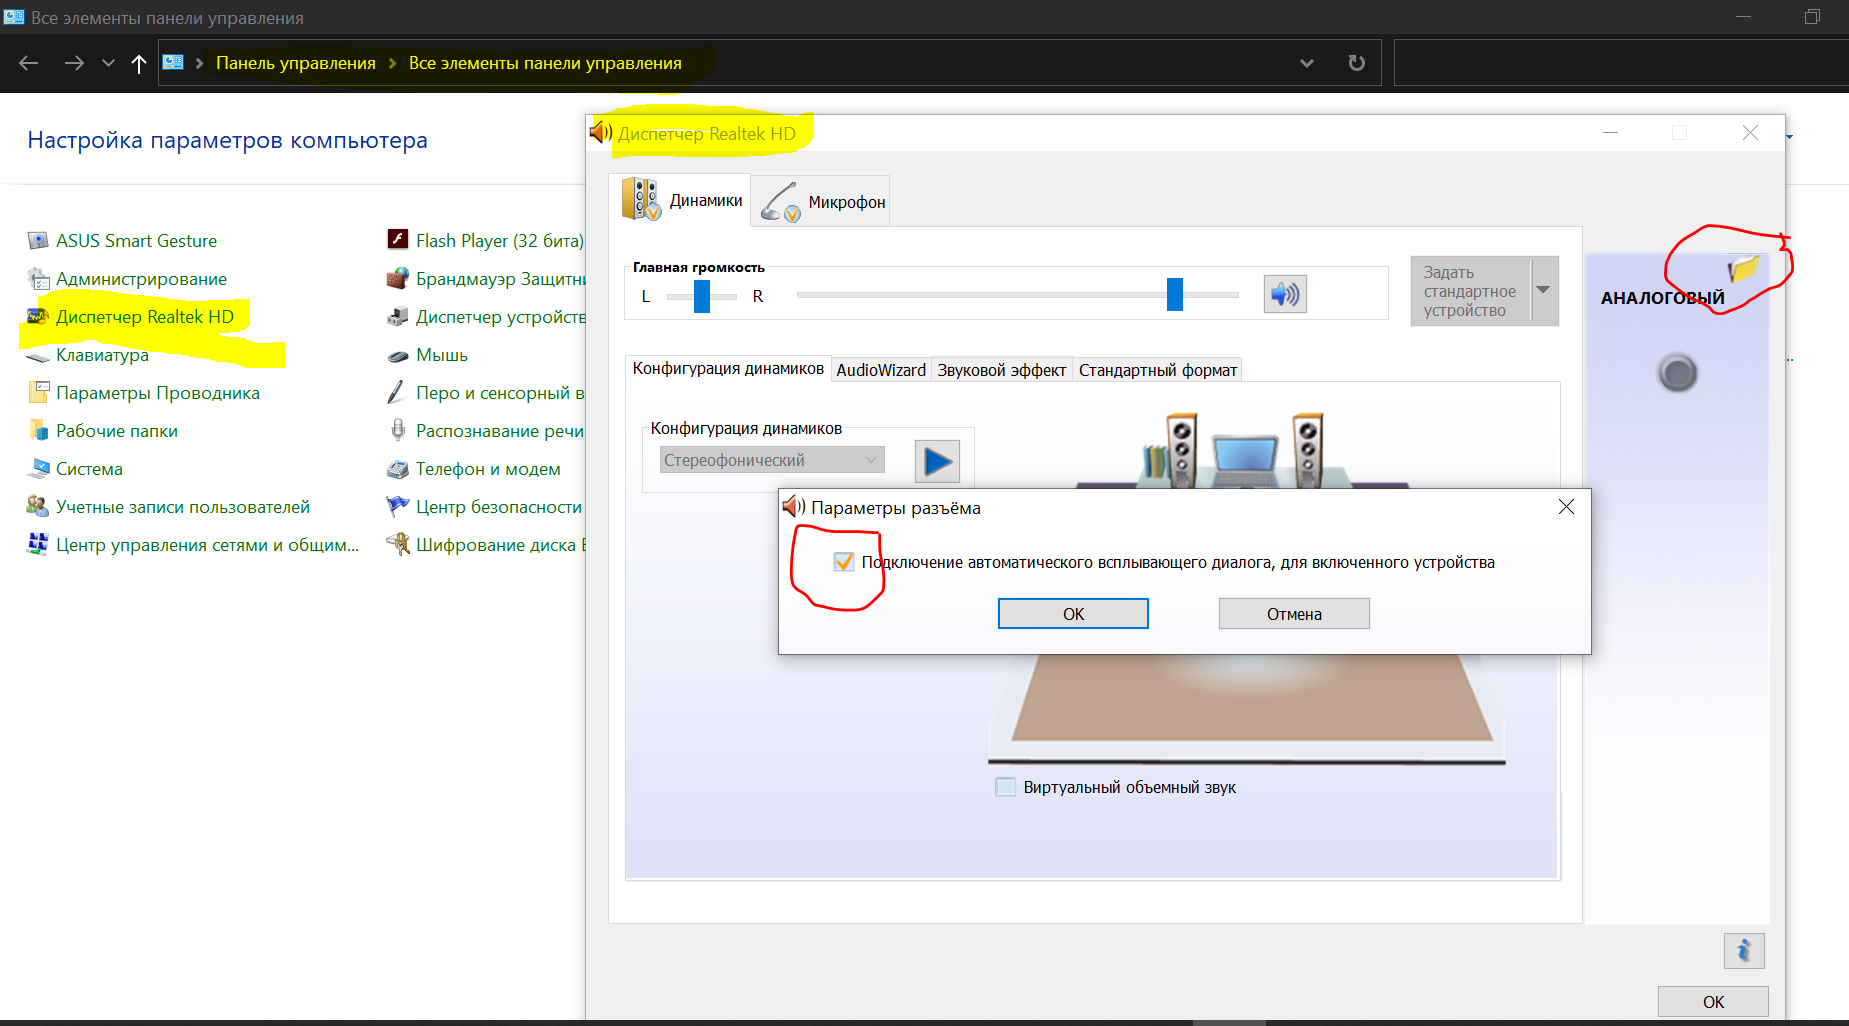Click the ASUS Smart Gesture icon

pos(38,241)
